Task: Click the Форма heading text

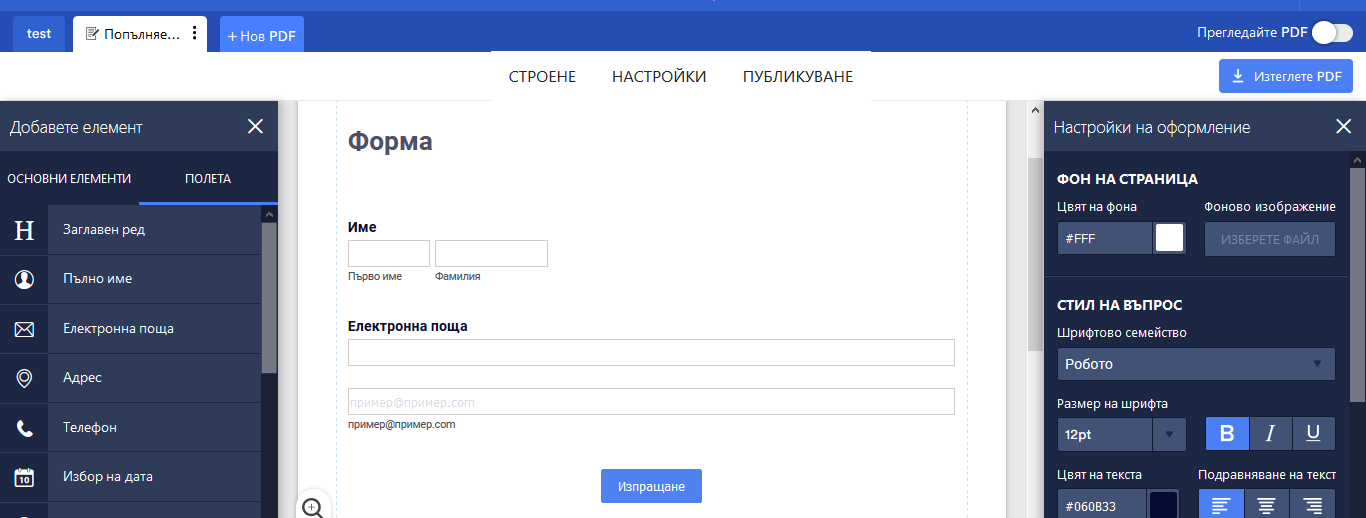Action: [390, 141]
